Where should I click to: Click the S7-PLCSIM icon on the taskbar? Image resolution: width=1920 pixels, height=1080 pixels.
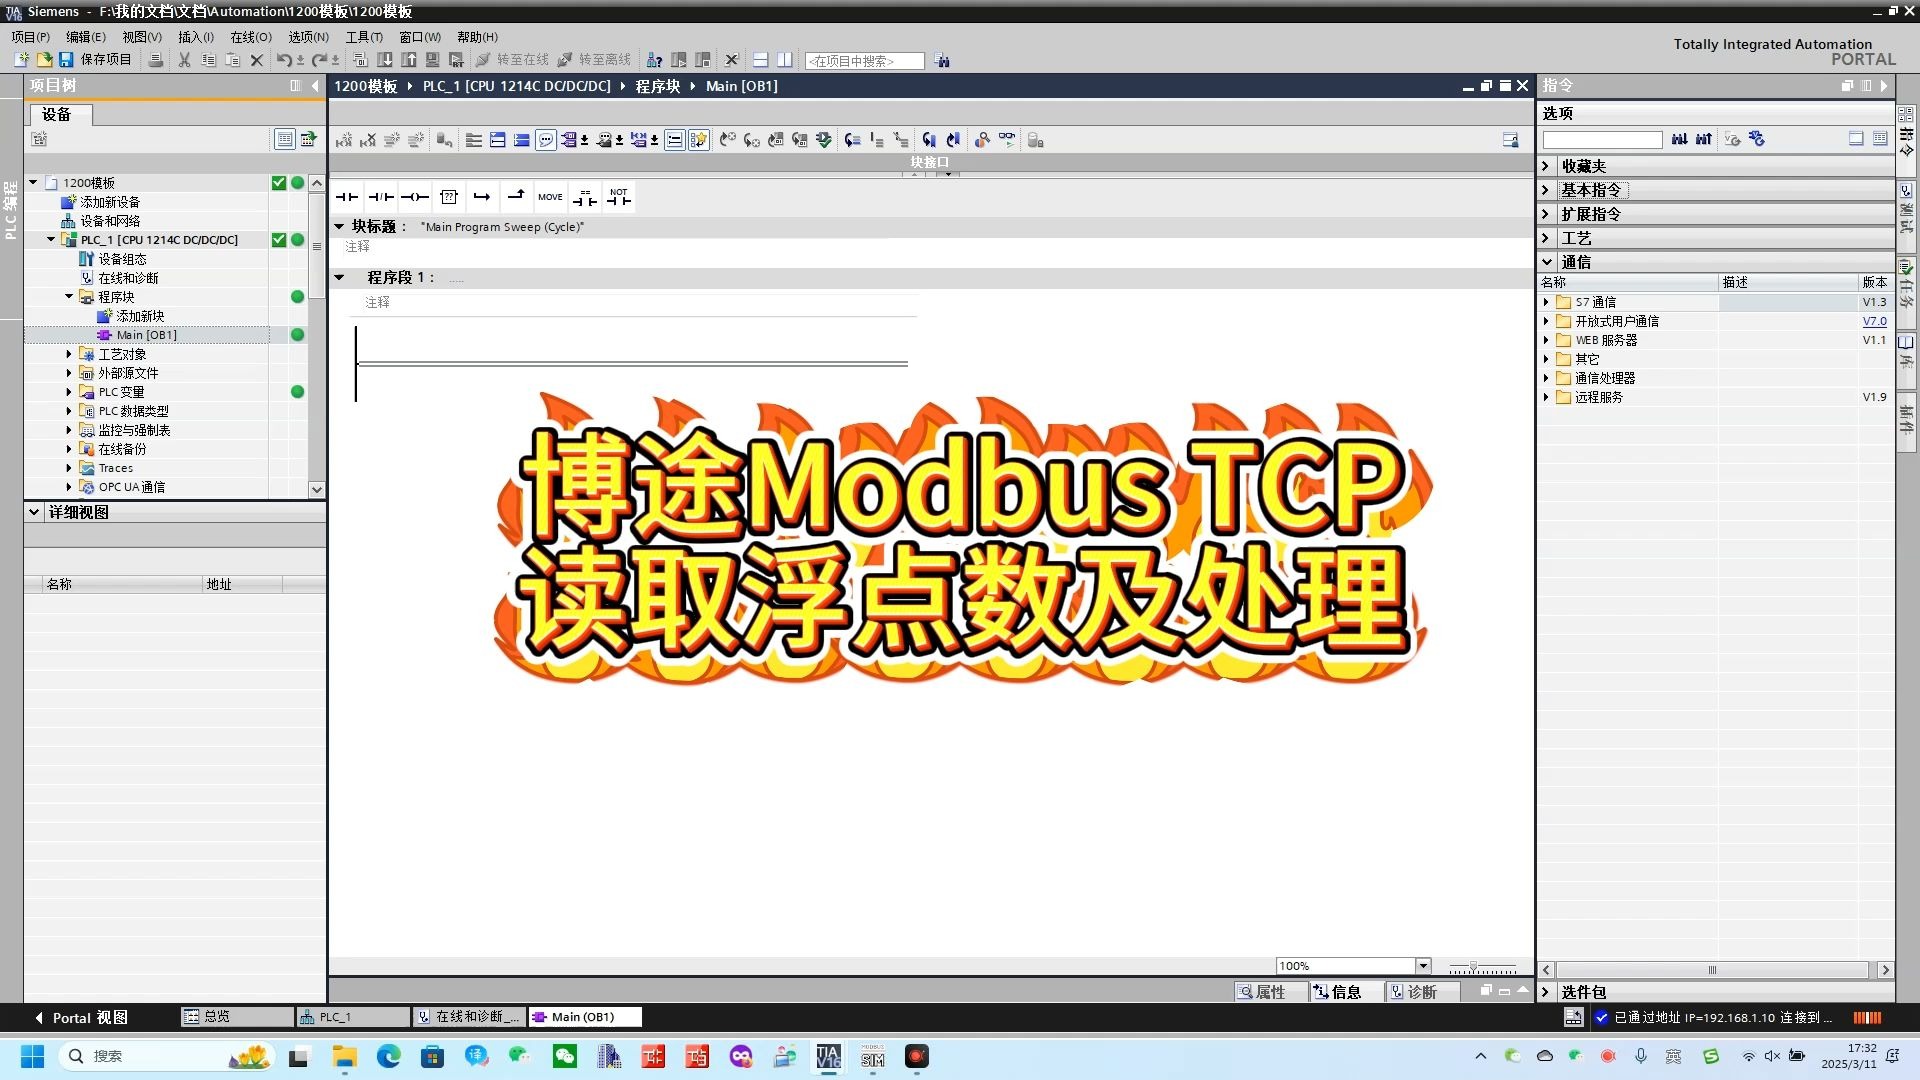pos(872,1056)
